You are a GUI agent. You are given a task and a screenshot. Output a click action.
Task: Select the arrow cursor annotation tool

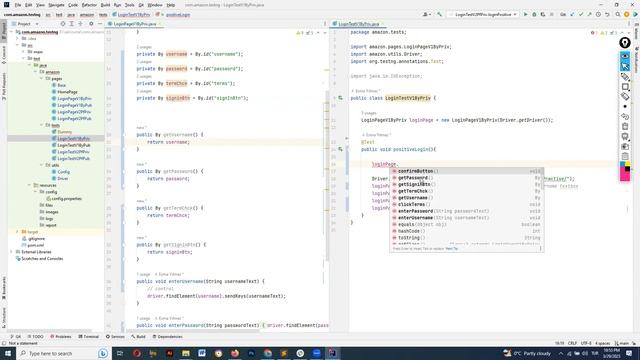pyautogui.click(x=625, y=66)
